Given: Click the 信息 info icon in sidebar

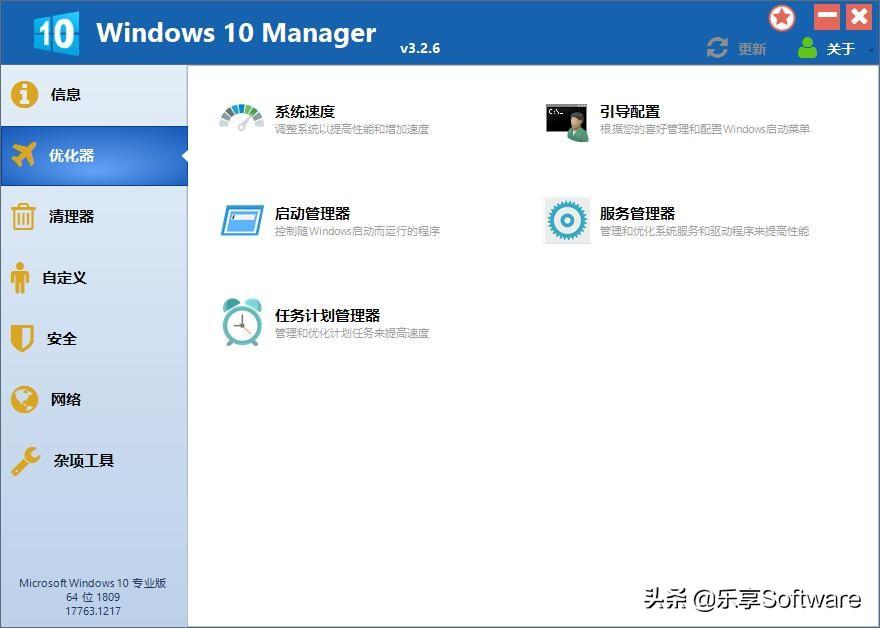Looking at the screenshot, I should 24,94.
